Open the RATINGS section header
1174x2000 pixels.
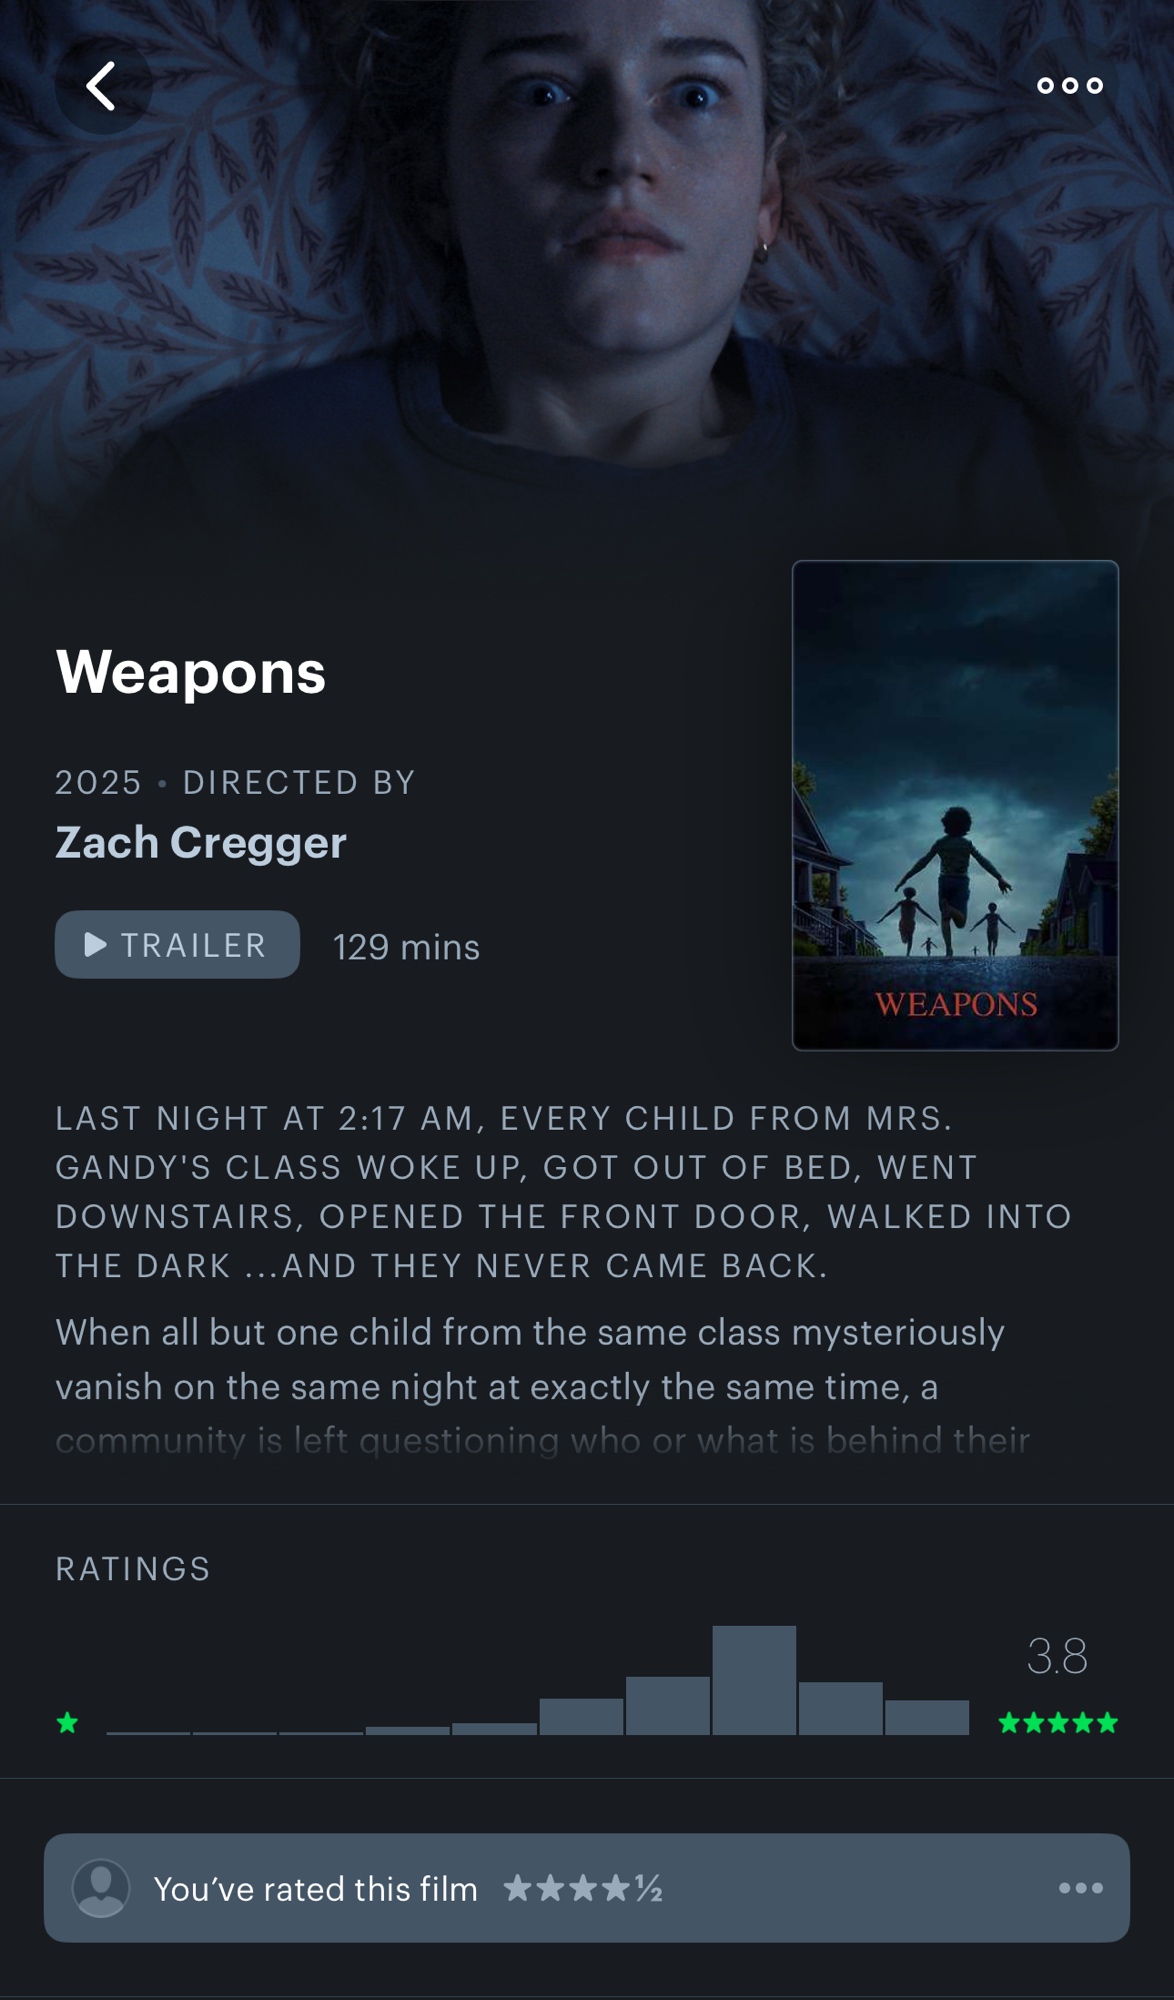[x=133, y=1569]
